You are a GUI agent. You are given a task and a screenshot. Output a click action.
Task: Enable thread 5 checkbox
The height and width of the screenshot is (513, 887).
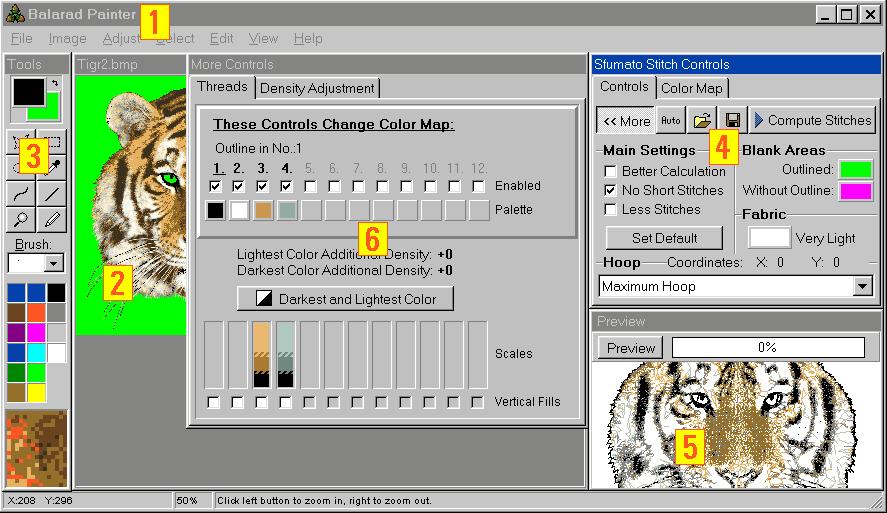310,186
